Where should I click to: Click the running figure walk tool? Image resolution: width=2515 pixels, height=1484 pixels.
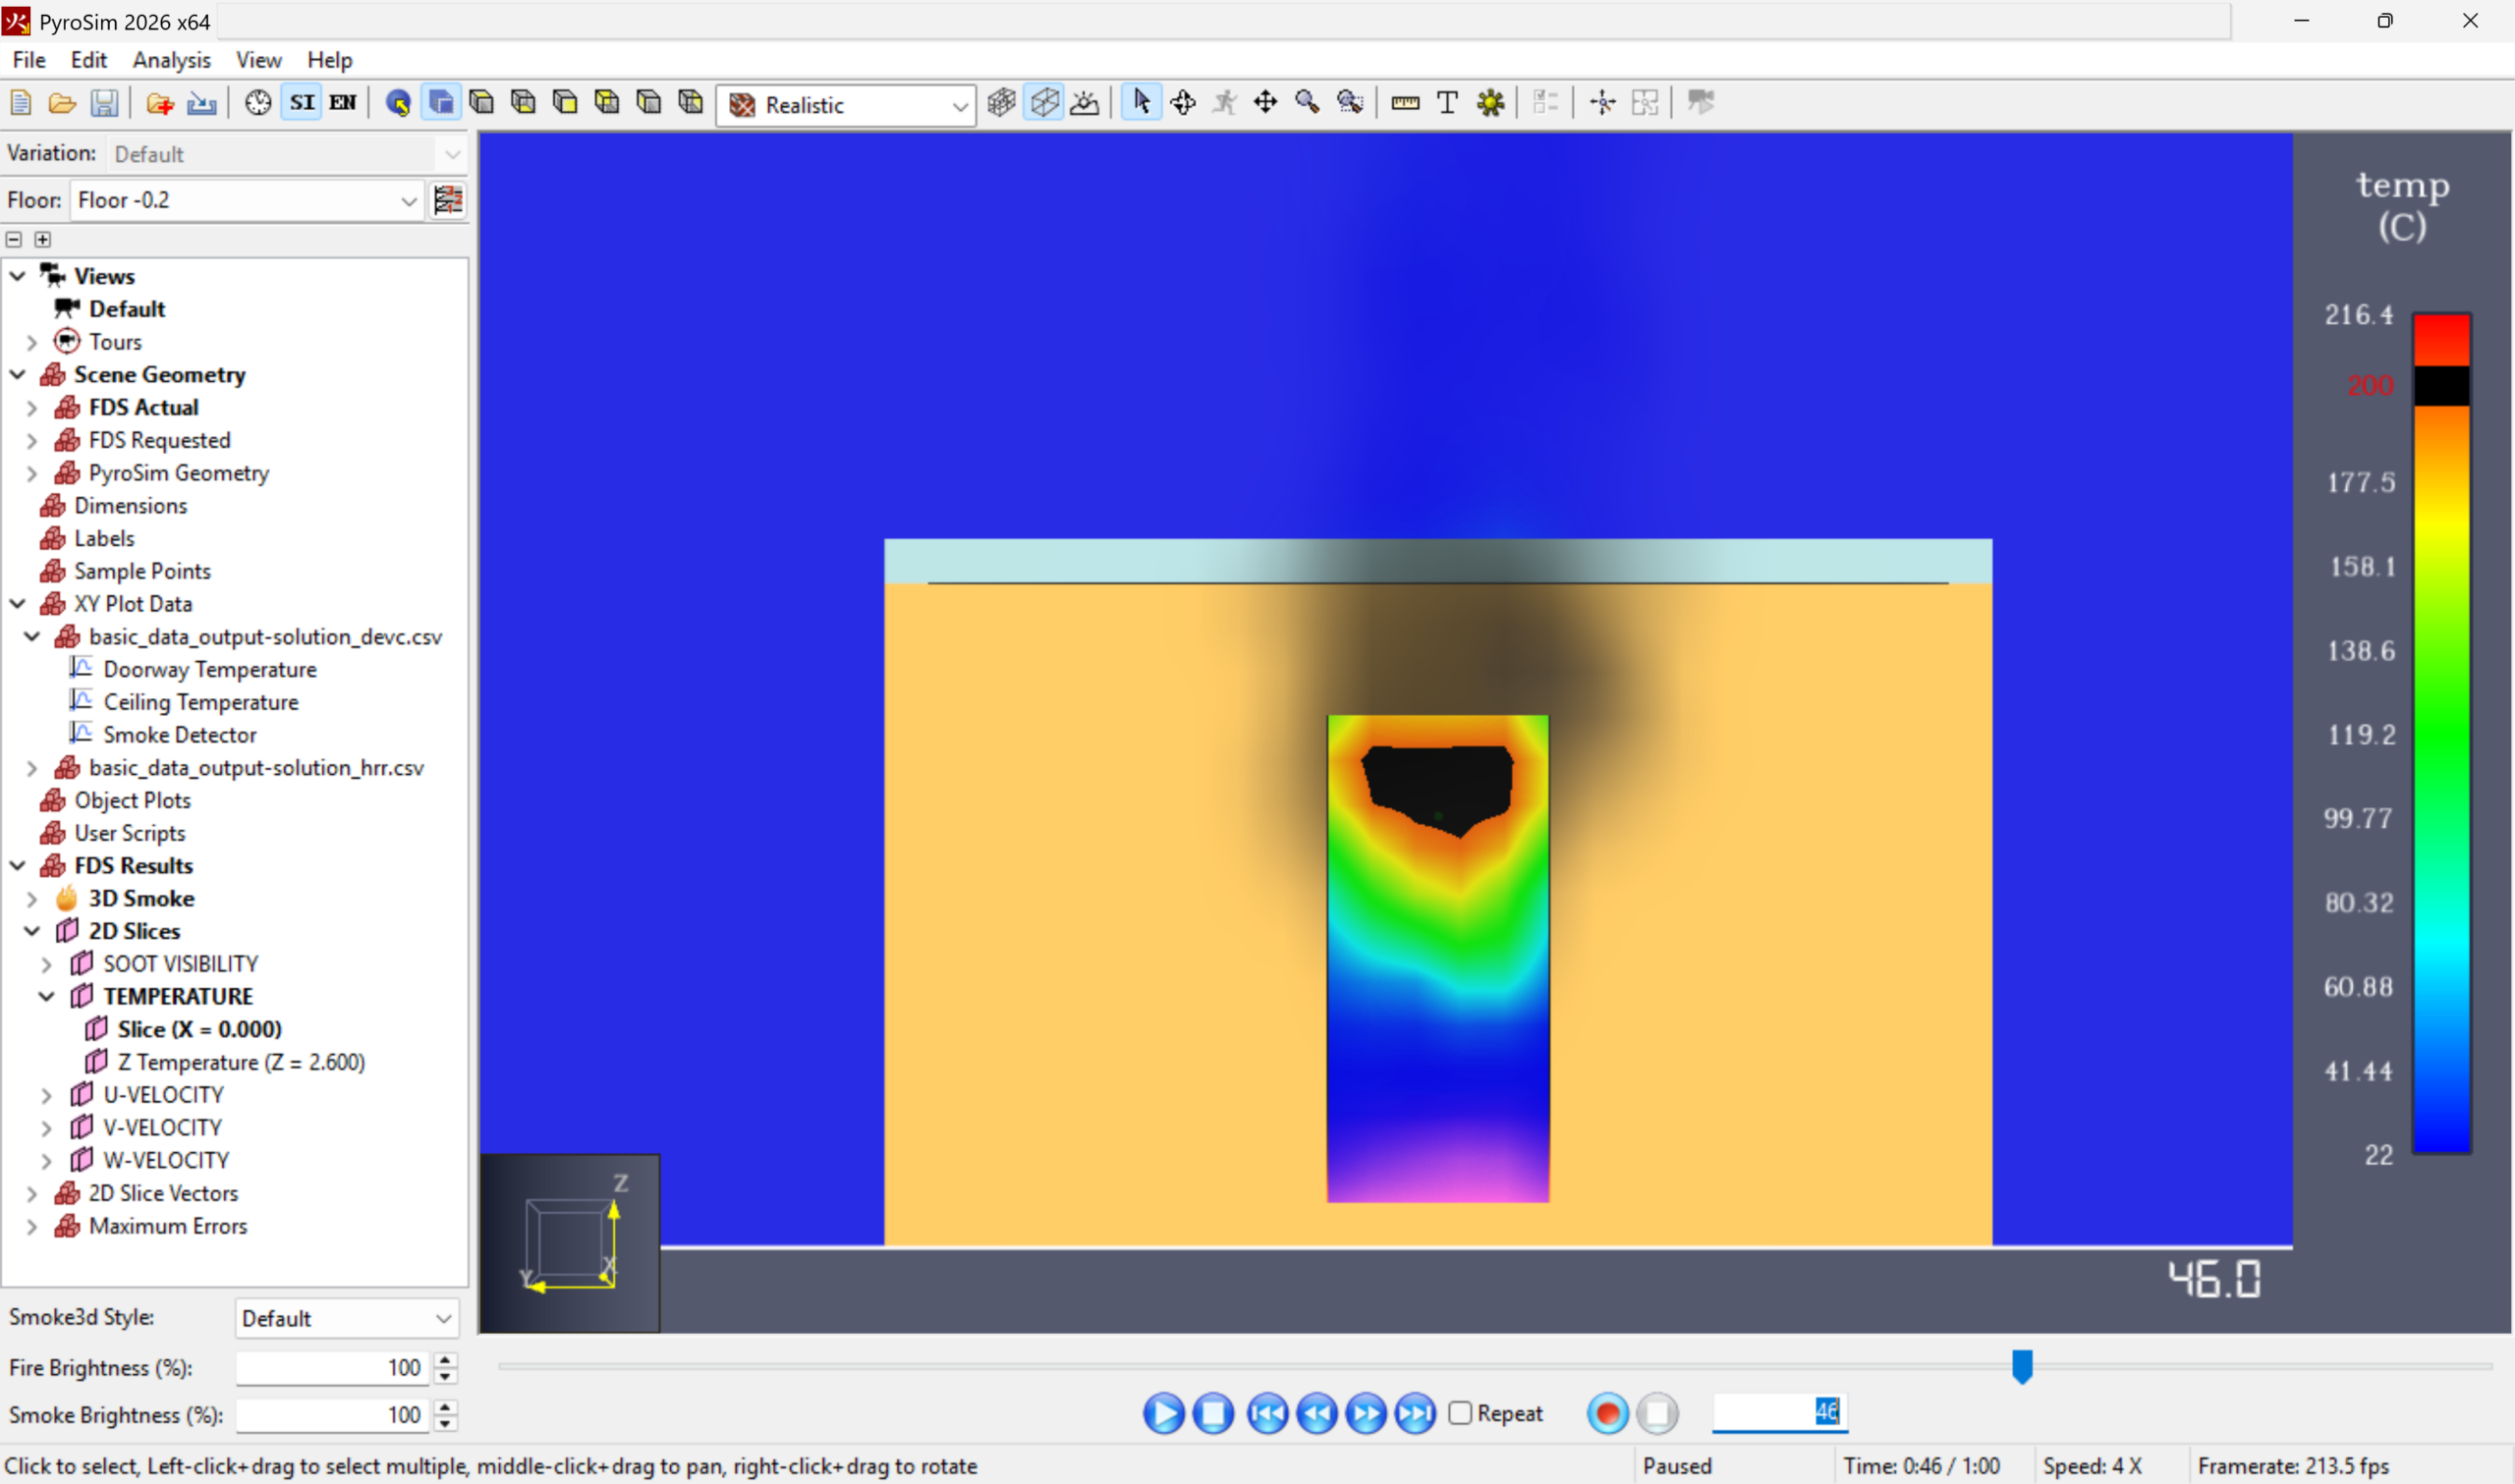pos(1225,102)
